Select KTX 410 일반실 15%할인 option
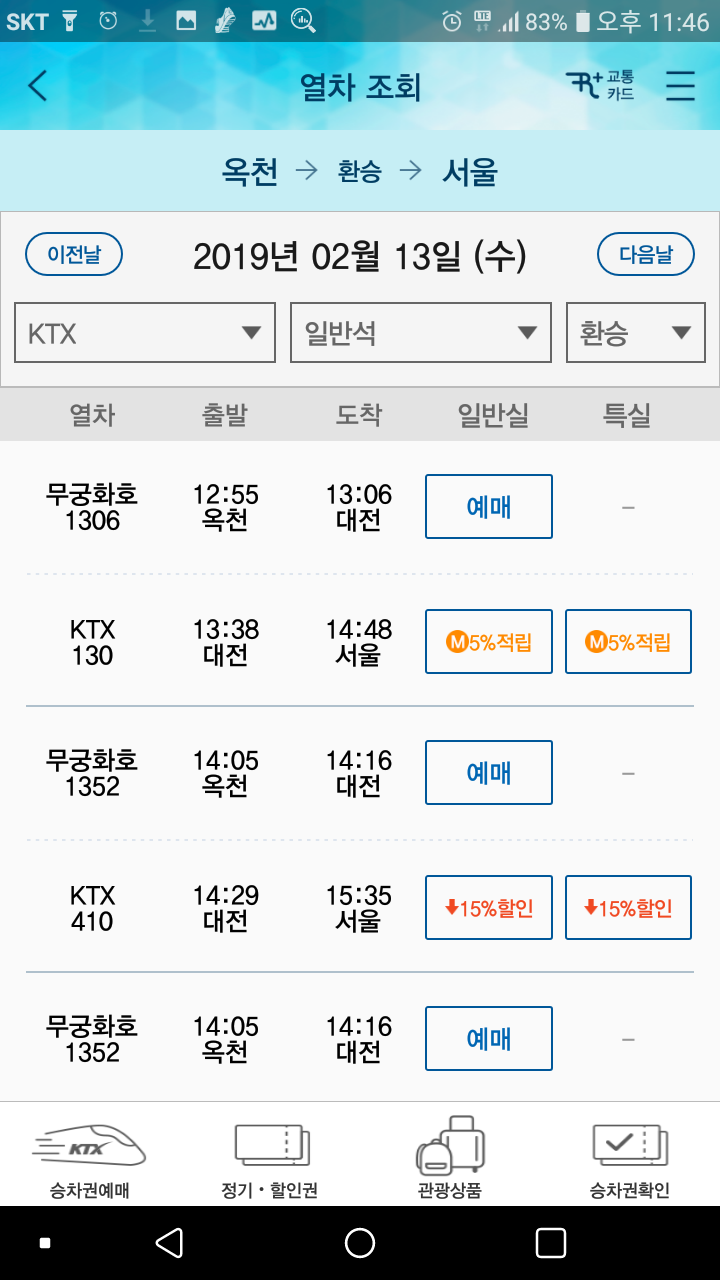Screen dimensions: 720x1280 (489, 907)
